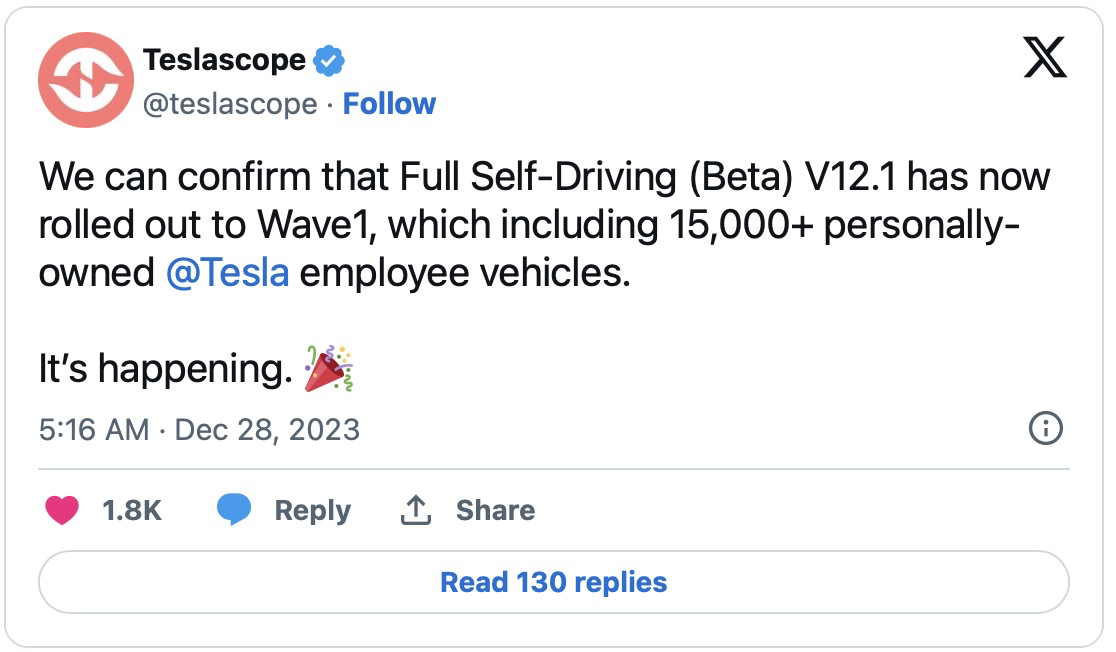Open the @Tesla mention link
This screenshot has height=652, width=1116.
[x=227, y=273]
